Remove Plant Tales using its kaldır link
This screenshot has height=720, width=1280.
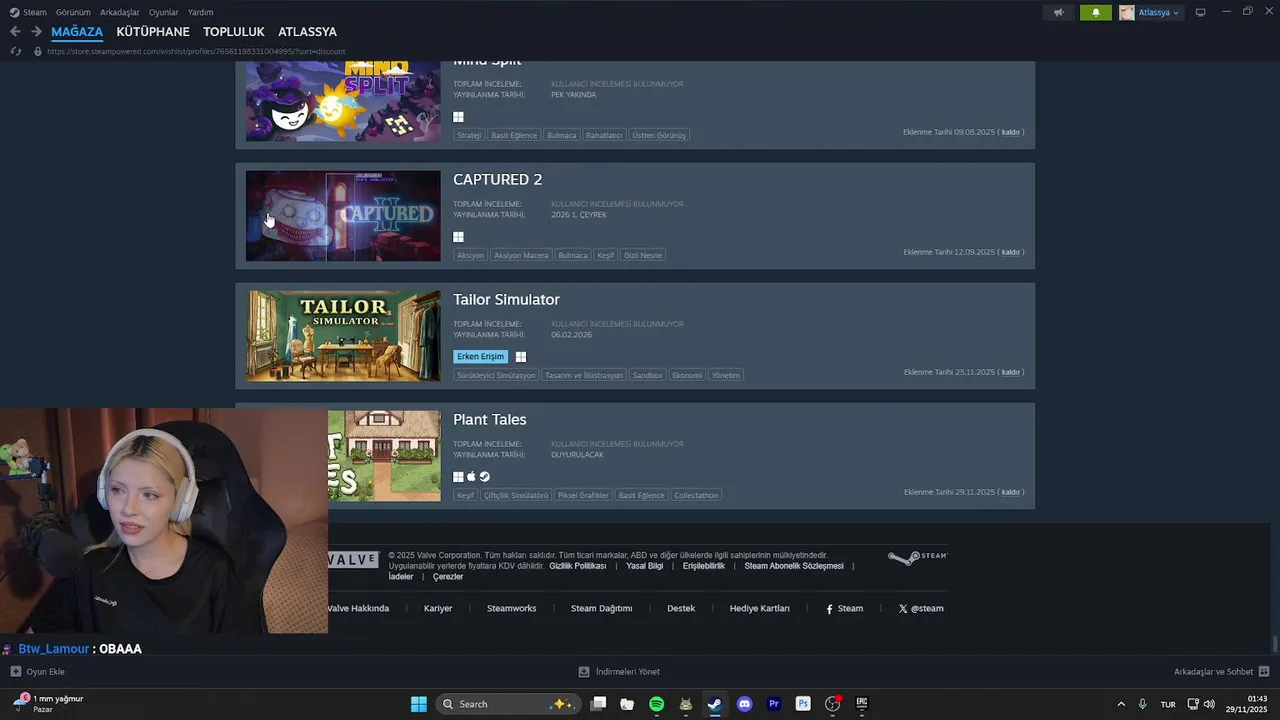1011,492
